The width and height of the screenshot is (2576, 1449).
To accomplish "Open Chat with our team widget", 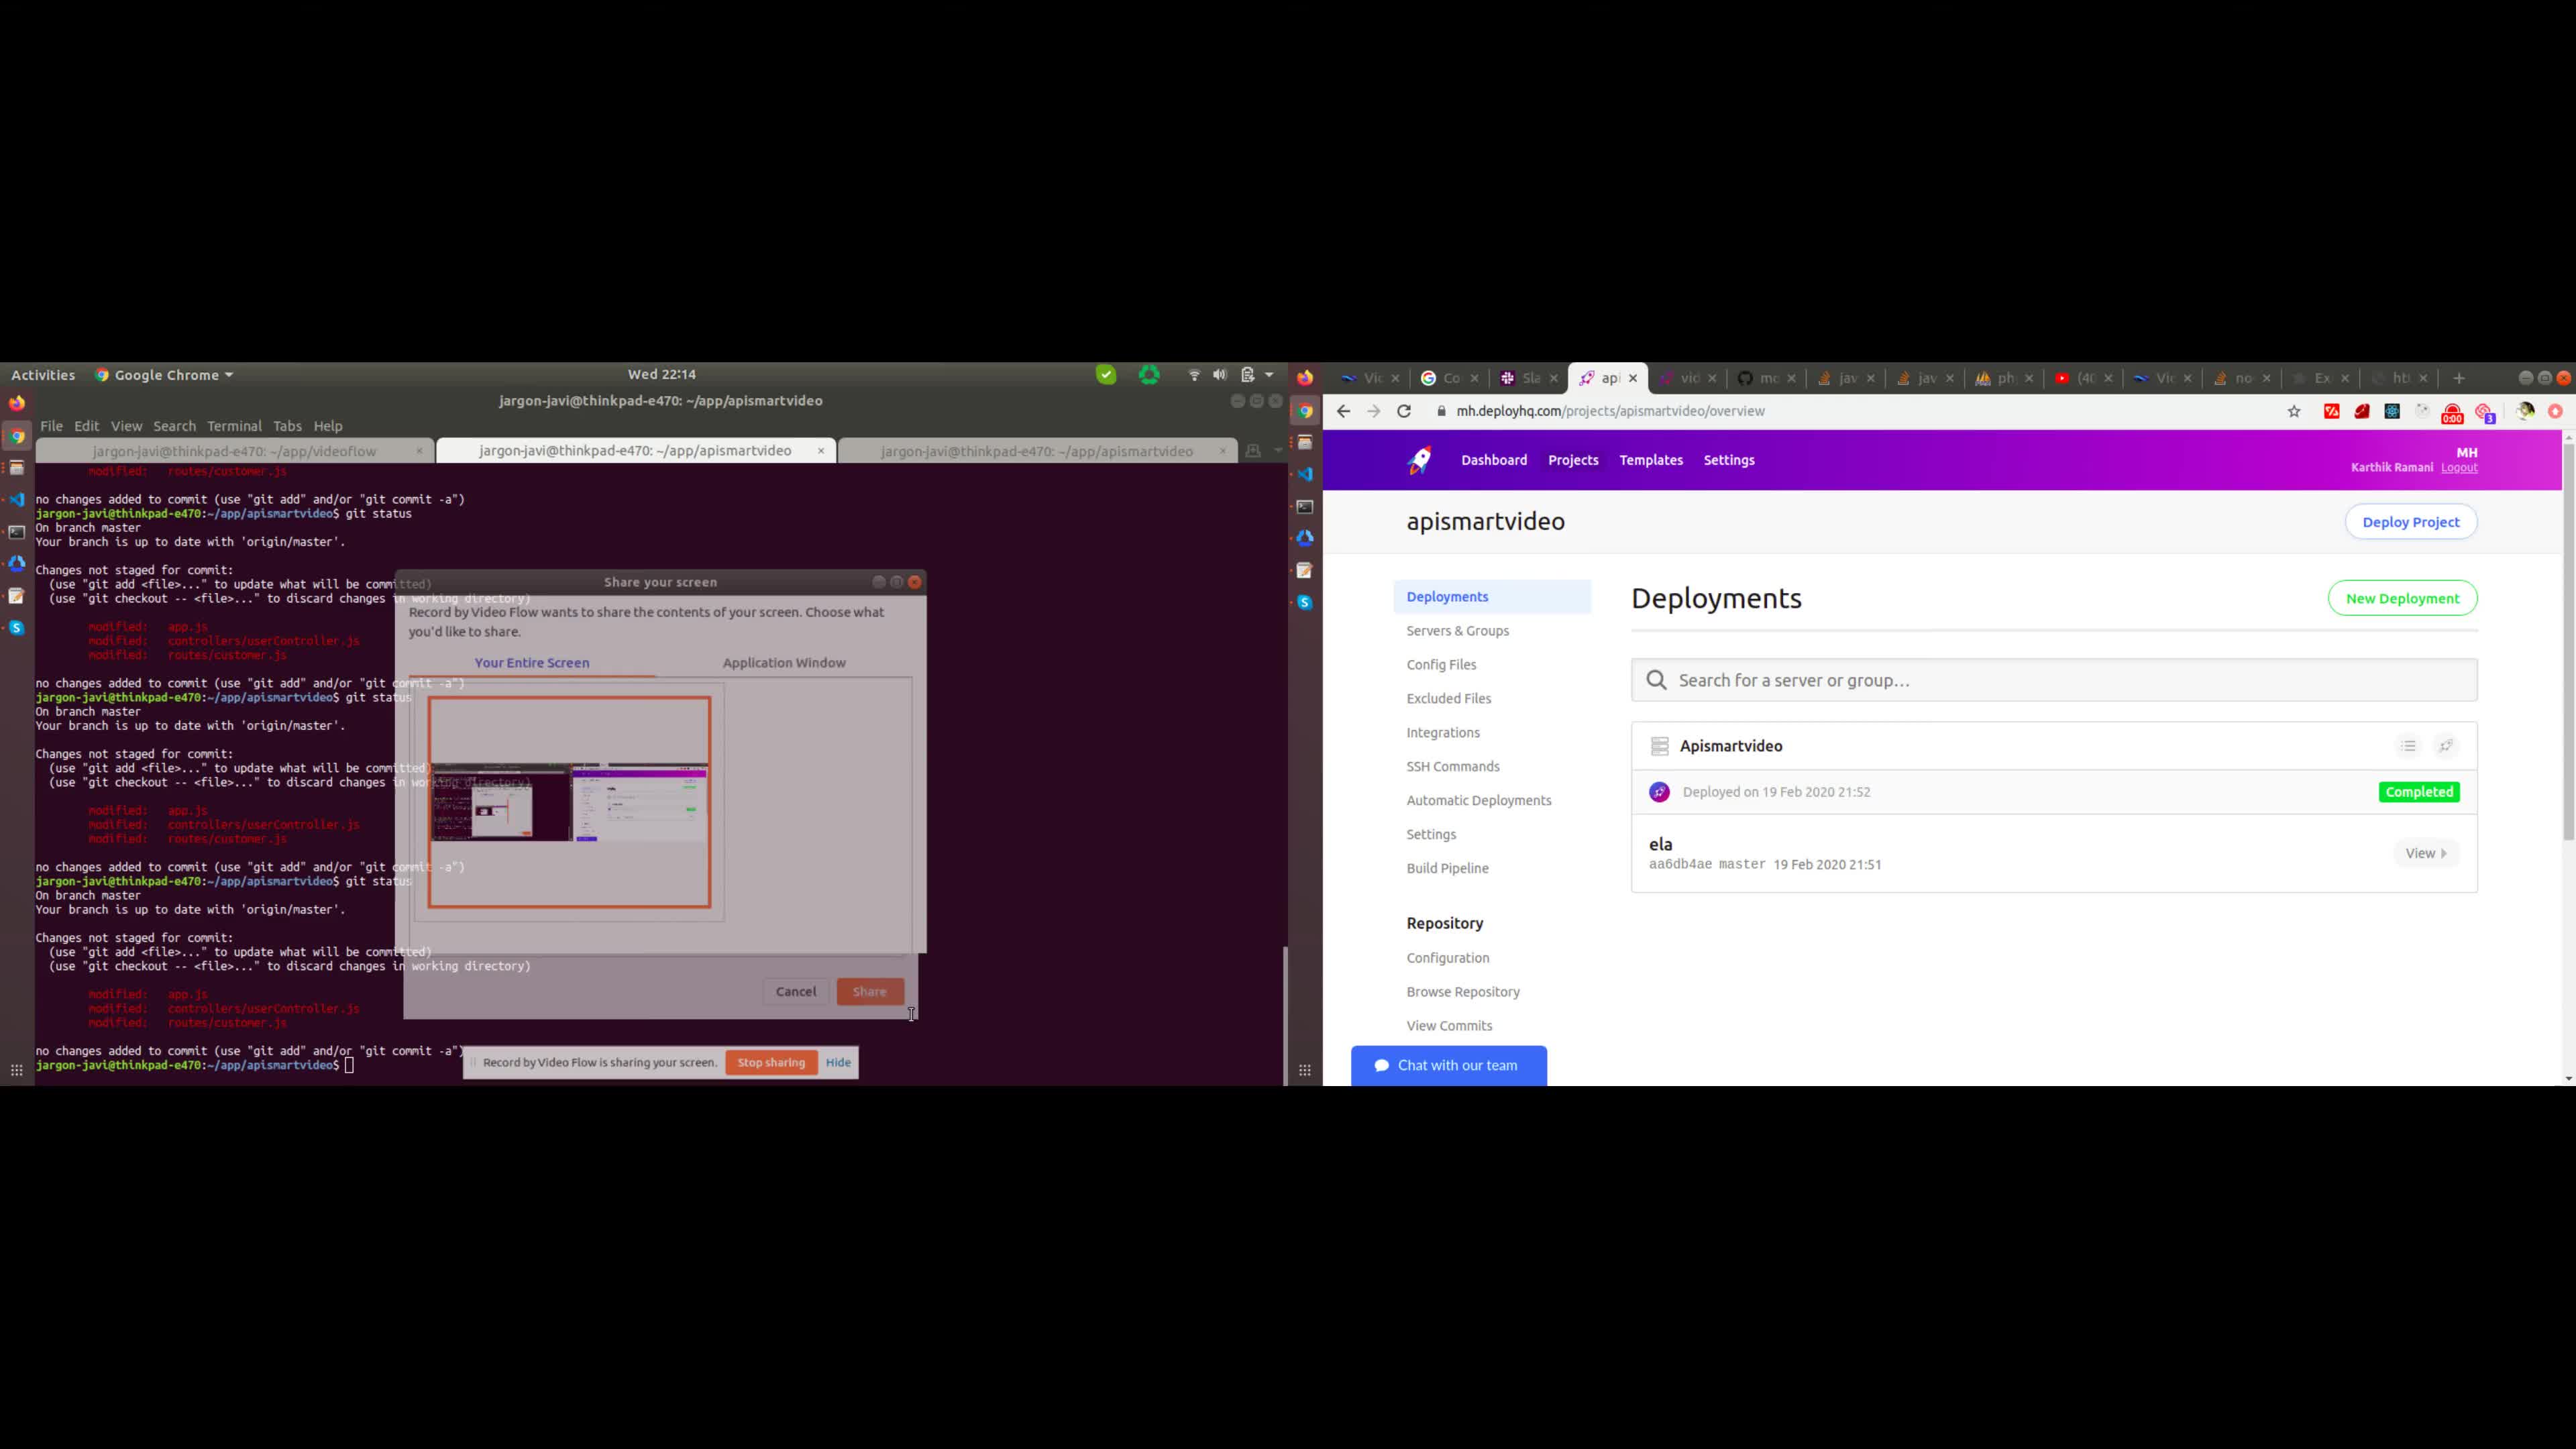I will click(x=1448, y=1066).
